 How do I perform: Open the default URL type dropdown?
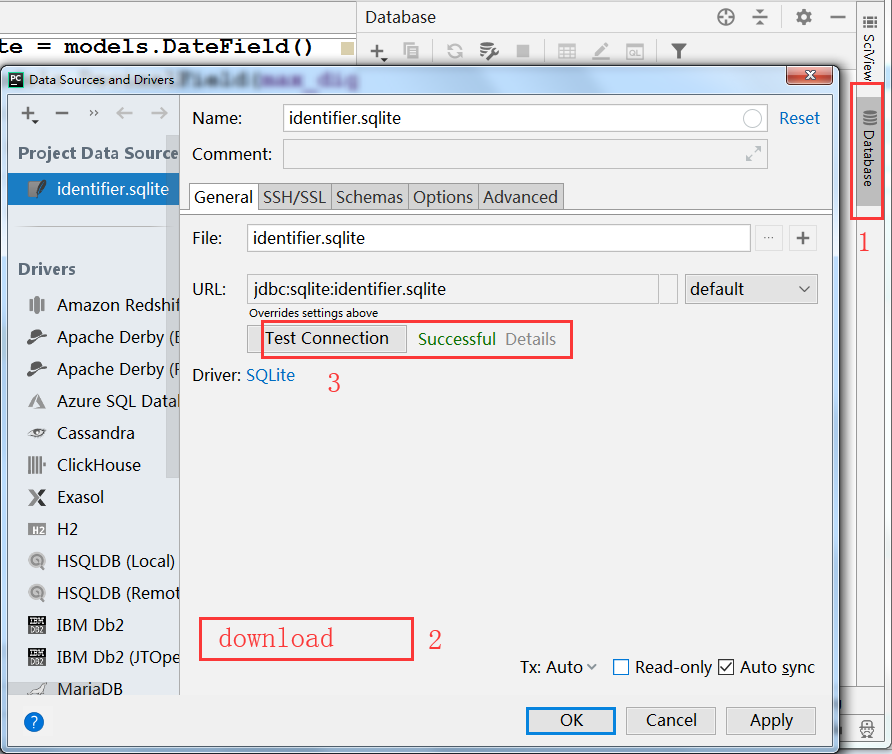[751, 289]
